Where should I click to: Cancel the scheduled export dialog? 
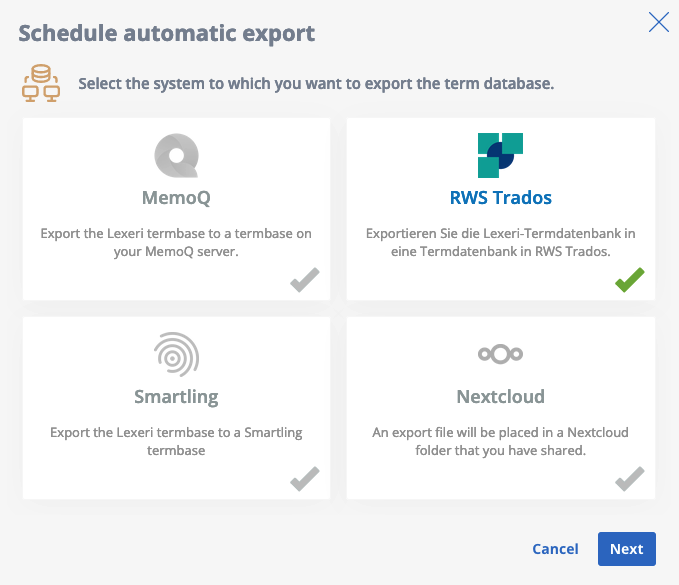pyautogui.click(x=555, y=549)
